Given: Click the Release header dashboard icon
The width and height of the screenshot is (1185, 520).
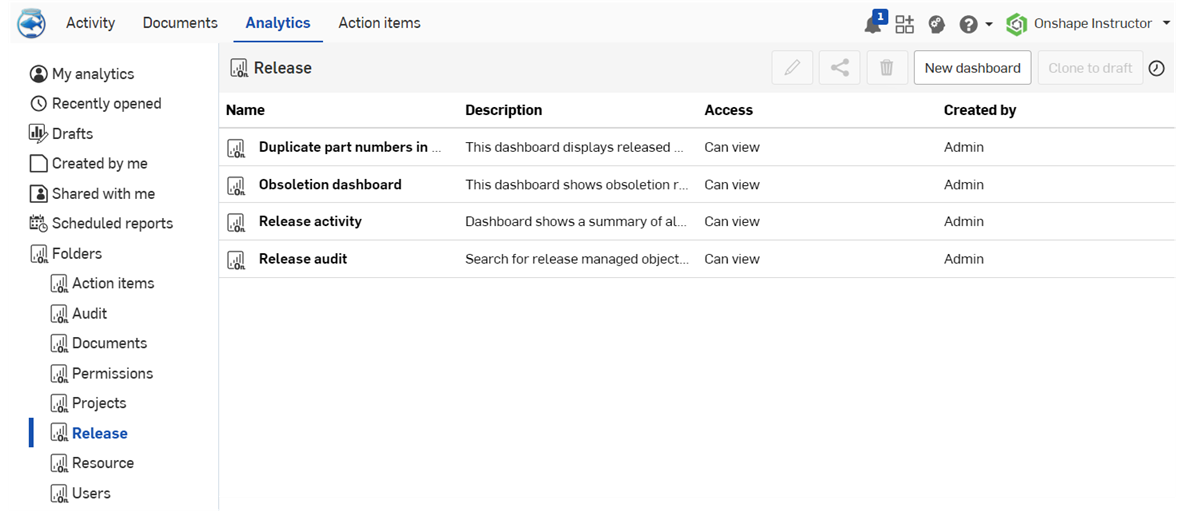Looking at the screenshot, I should [x=240, y=68].
